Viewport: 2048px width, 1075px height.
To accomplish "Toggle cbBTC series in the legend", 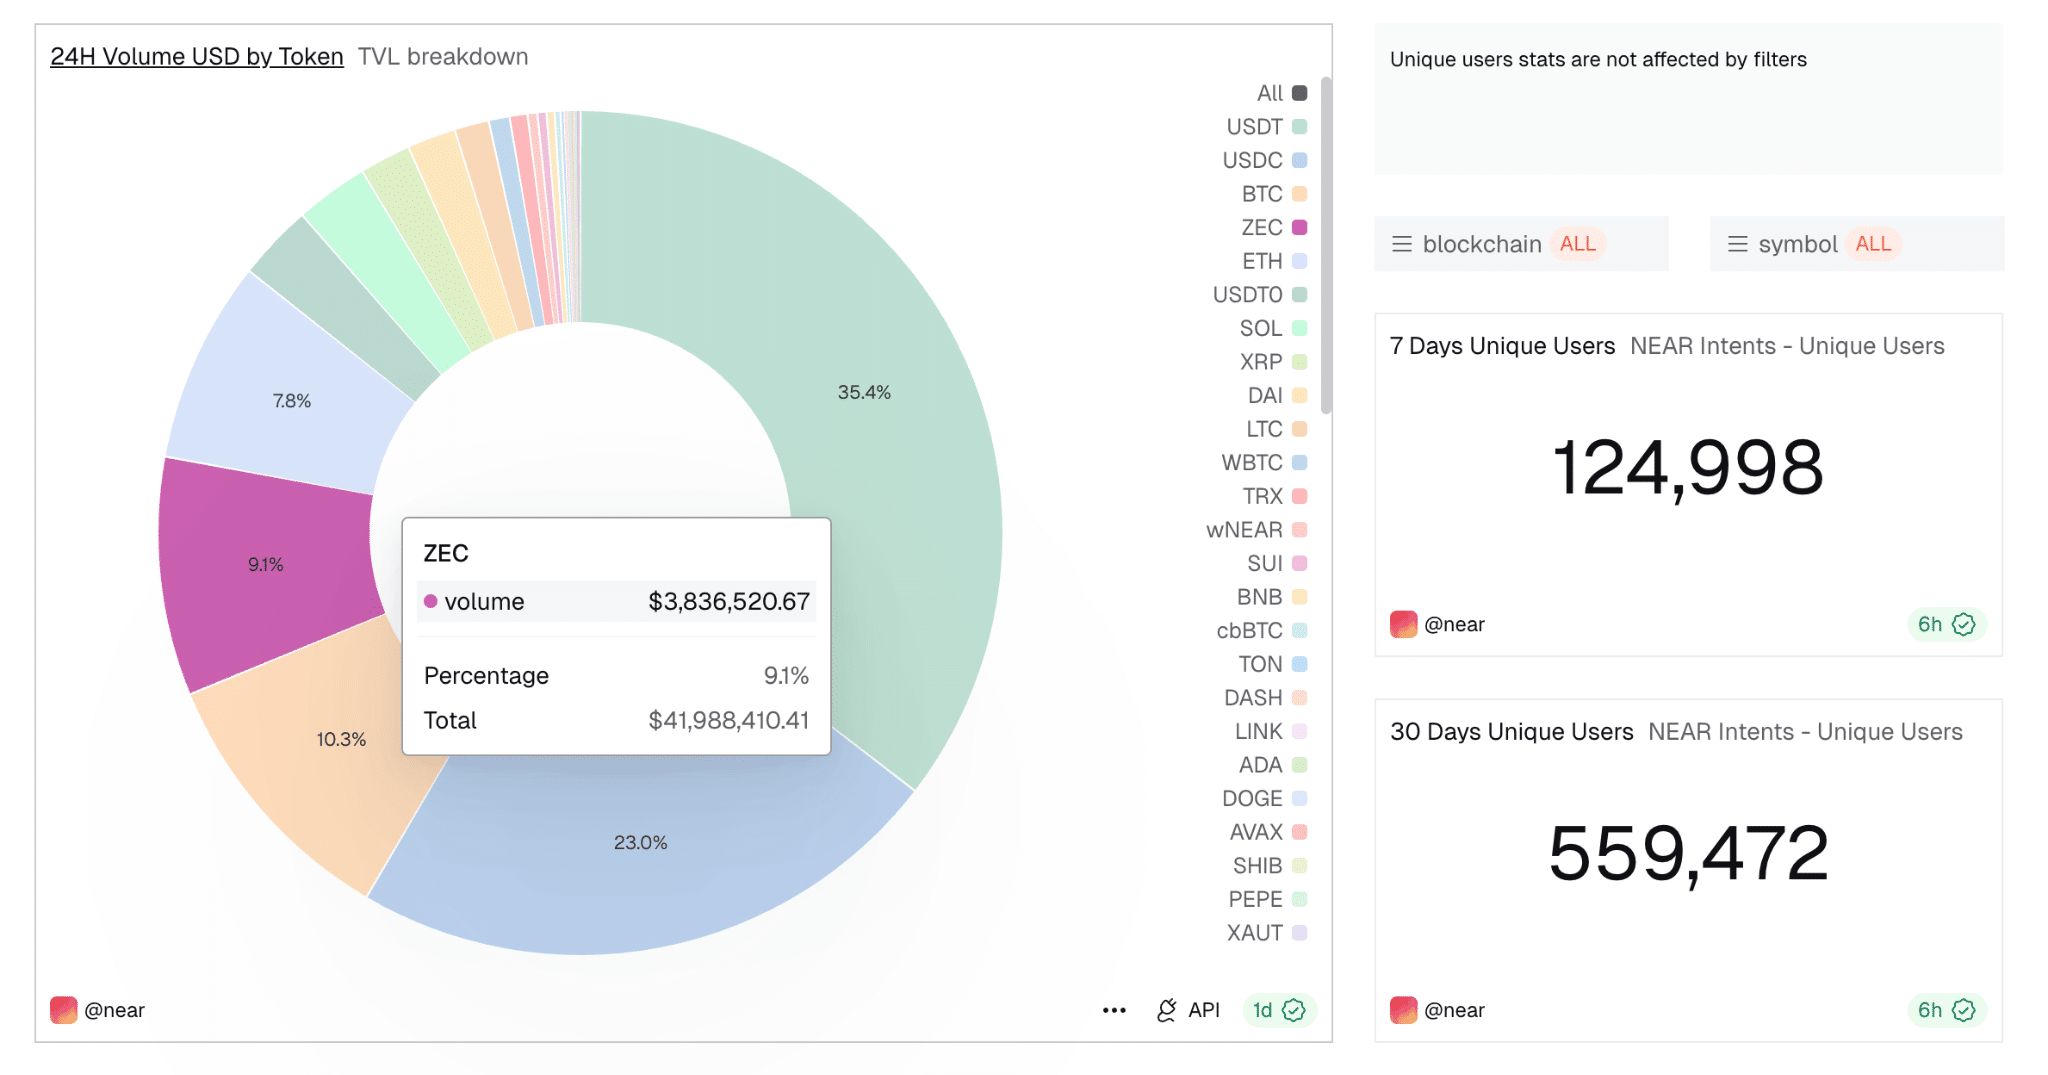I will (1262, 631).
